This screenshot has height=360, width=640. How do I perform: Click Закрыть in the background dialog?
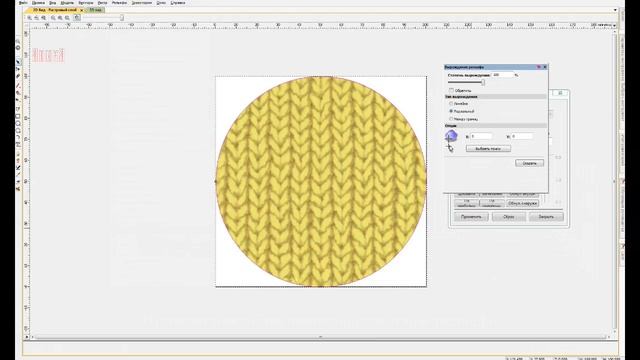[546, 217]
